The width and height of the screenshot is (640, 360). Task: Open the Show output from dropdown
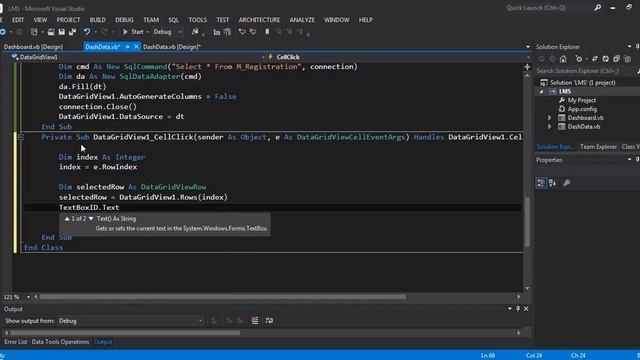pos(131,321)
